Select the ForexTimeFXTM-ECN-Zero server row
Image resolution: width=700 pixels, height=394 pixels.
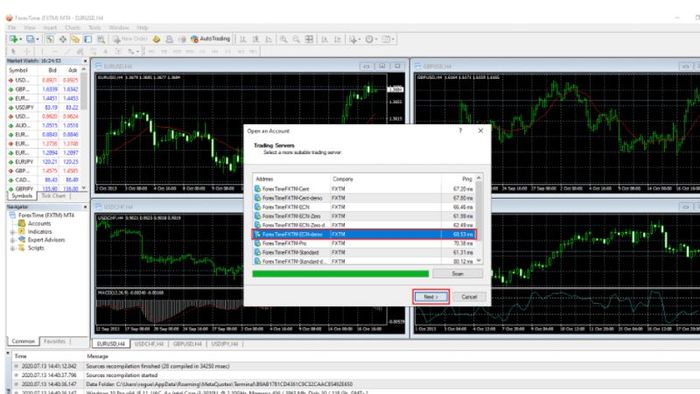[364, 216]
